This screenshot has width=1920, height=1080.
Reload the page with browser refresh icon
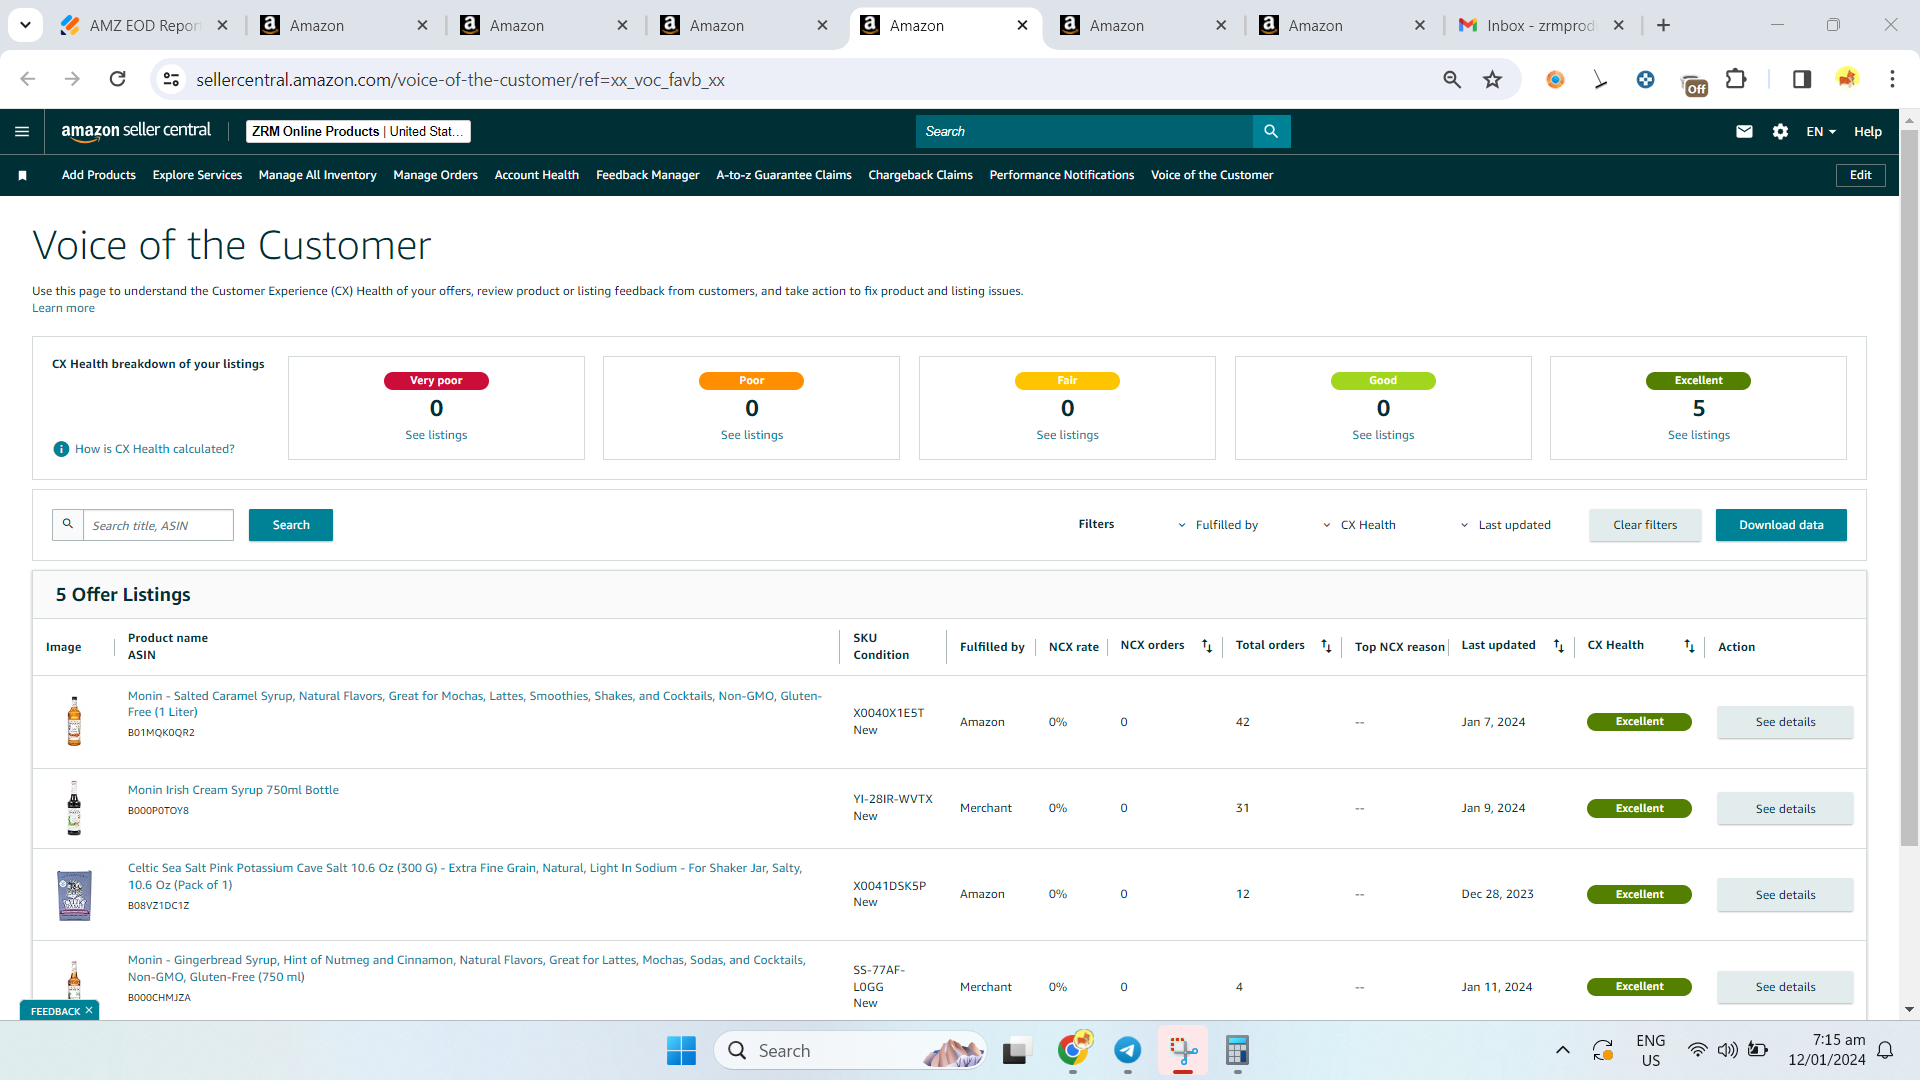[118, 79]
